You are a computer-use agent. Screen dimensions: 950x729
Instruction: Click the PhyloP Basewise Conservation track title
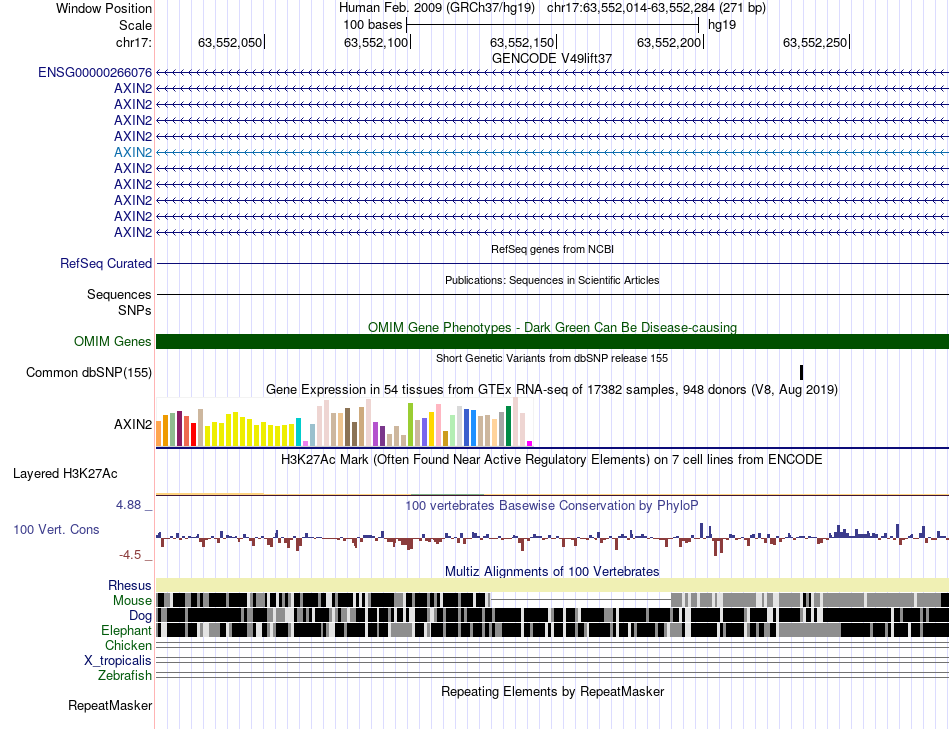(x=552, y=506)
